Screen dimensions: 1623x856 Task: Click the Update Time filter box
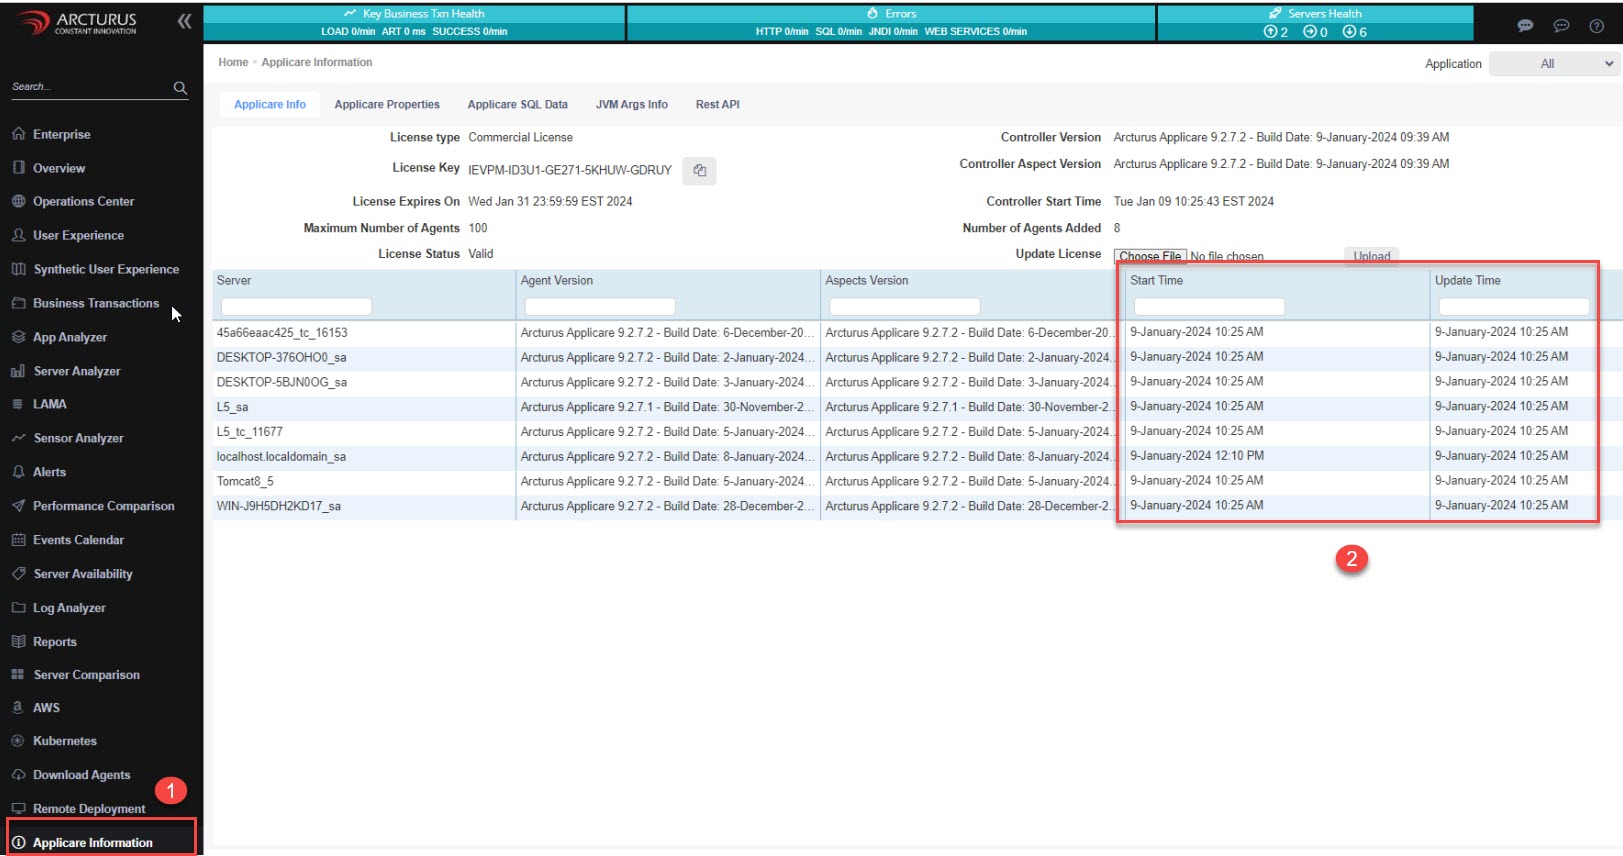click(1514, 306)
